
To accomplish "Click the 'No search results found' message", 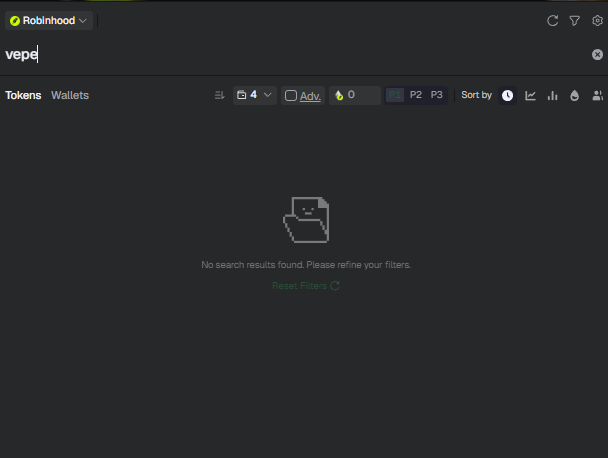I will point(306,265).
